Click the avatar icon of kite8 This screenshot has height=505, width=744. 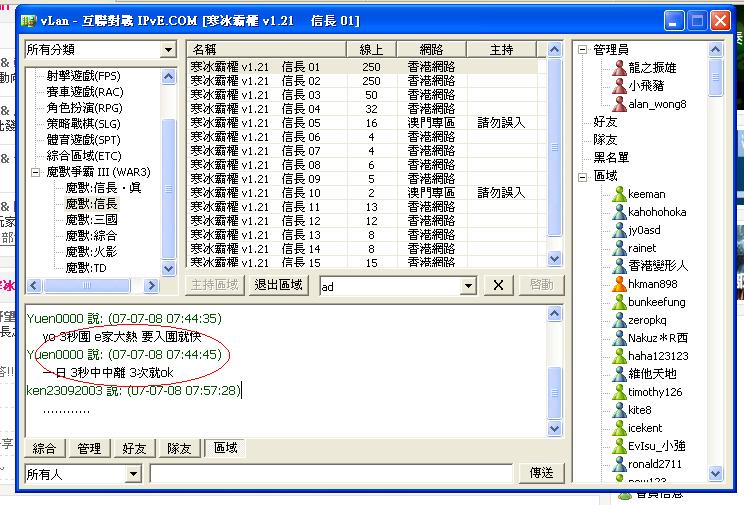pyautogui.click(x=619, y=410)
